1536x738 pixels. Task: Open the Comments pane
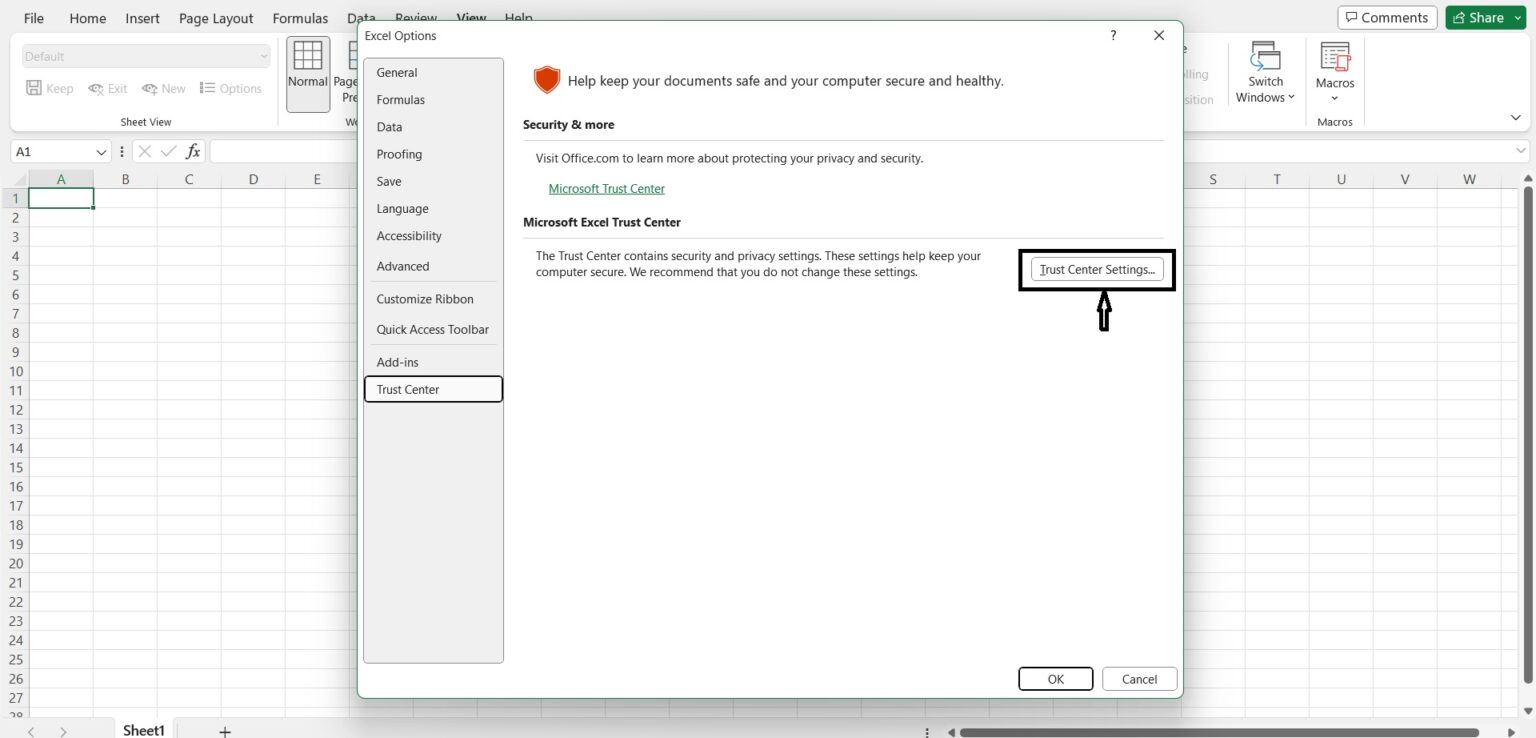point(1387,17)
